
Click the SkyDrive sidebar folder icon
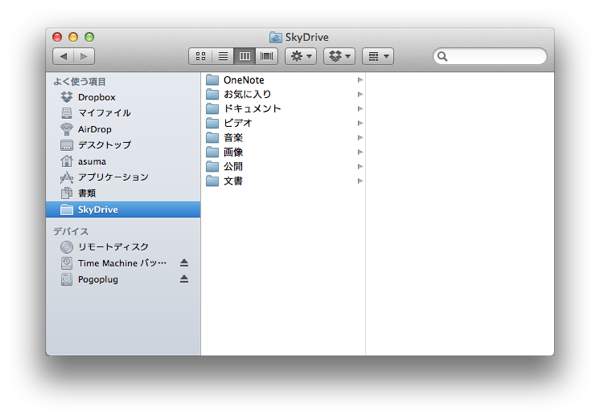67,209
